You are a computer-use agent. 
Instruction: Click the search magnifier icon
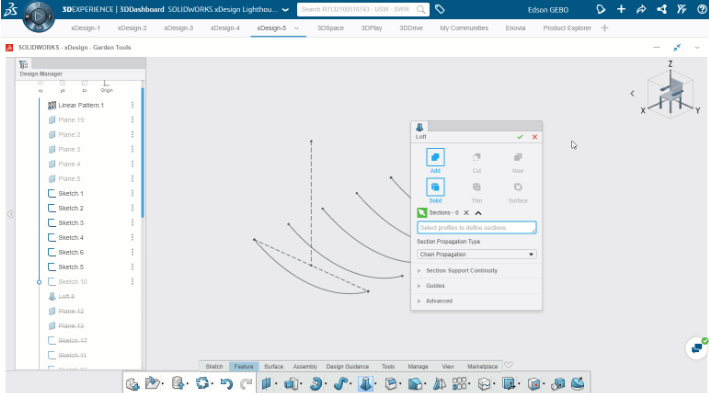point(421,9)
